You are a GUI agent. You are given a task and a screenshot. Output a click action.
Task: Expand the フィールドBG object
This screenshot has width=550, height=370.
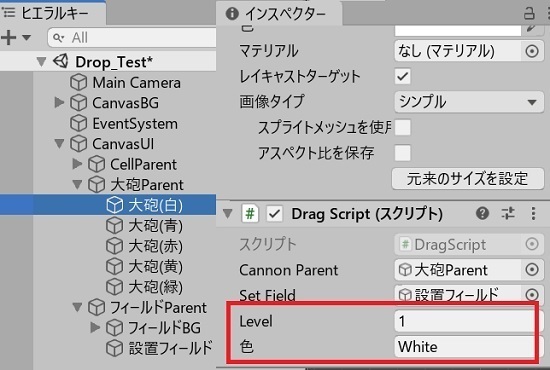[95, 328]
